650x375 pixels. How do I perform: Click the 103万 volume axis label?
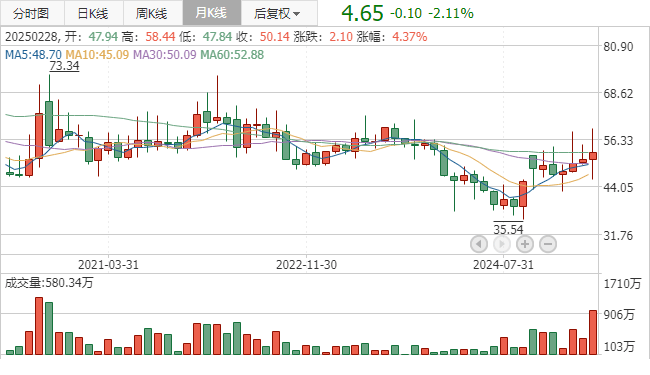pos(619,346)
